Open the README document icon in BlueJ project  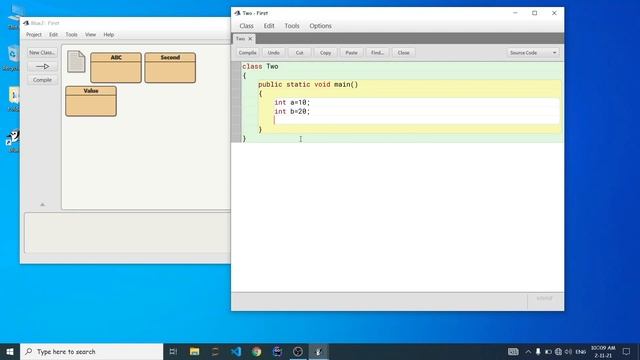[x=76, y=62]
